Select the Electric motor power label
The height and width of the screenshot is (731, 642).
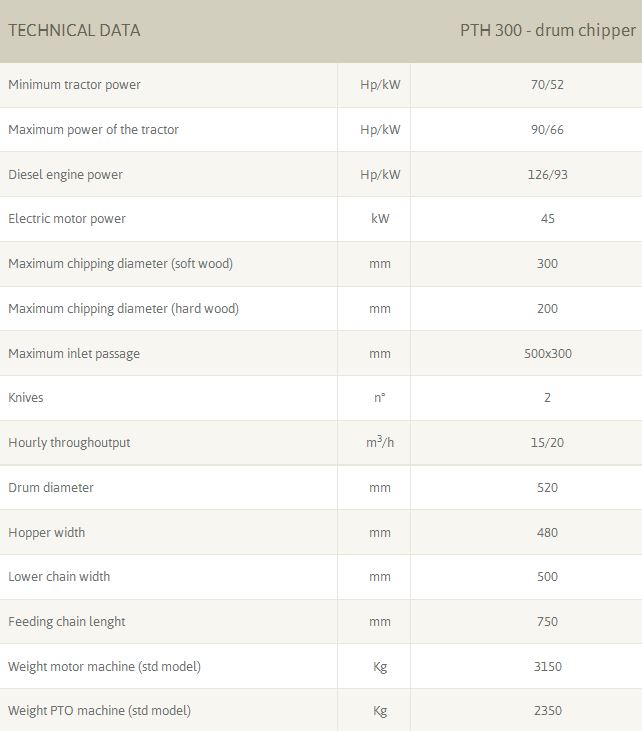click(x=67, y=219)
